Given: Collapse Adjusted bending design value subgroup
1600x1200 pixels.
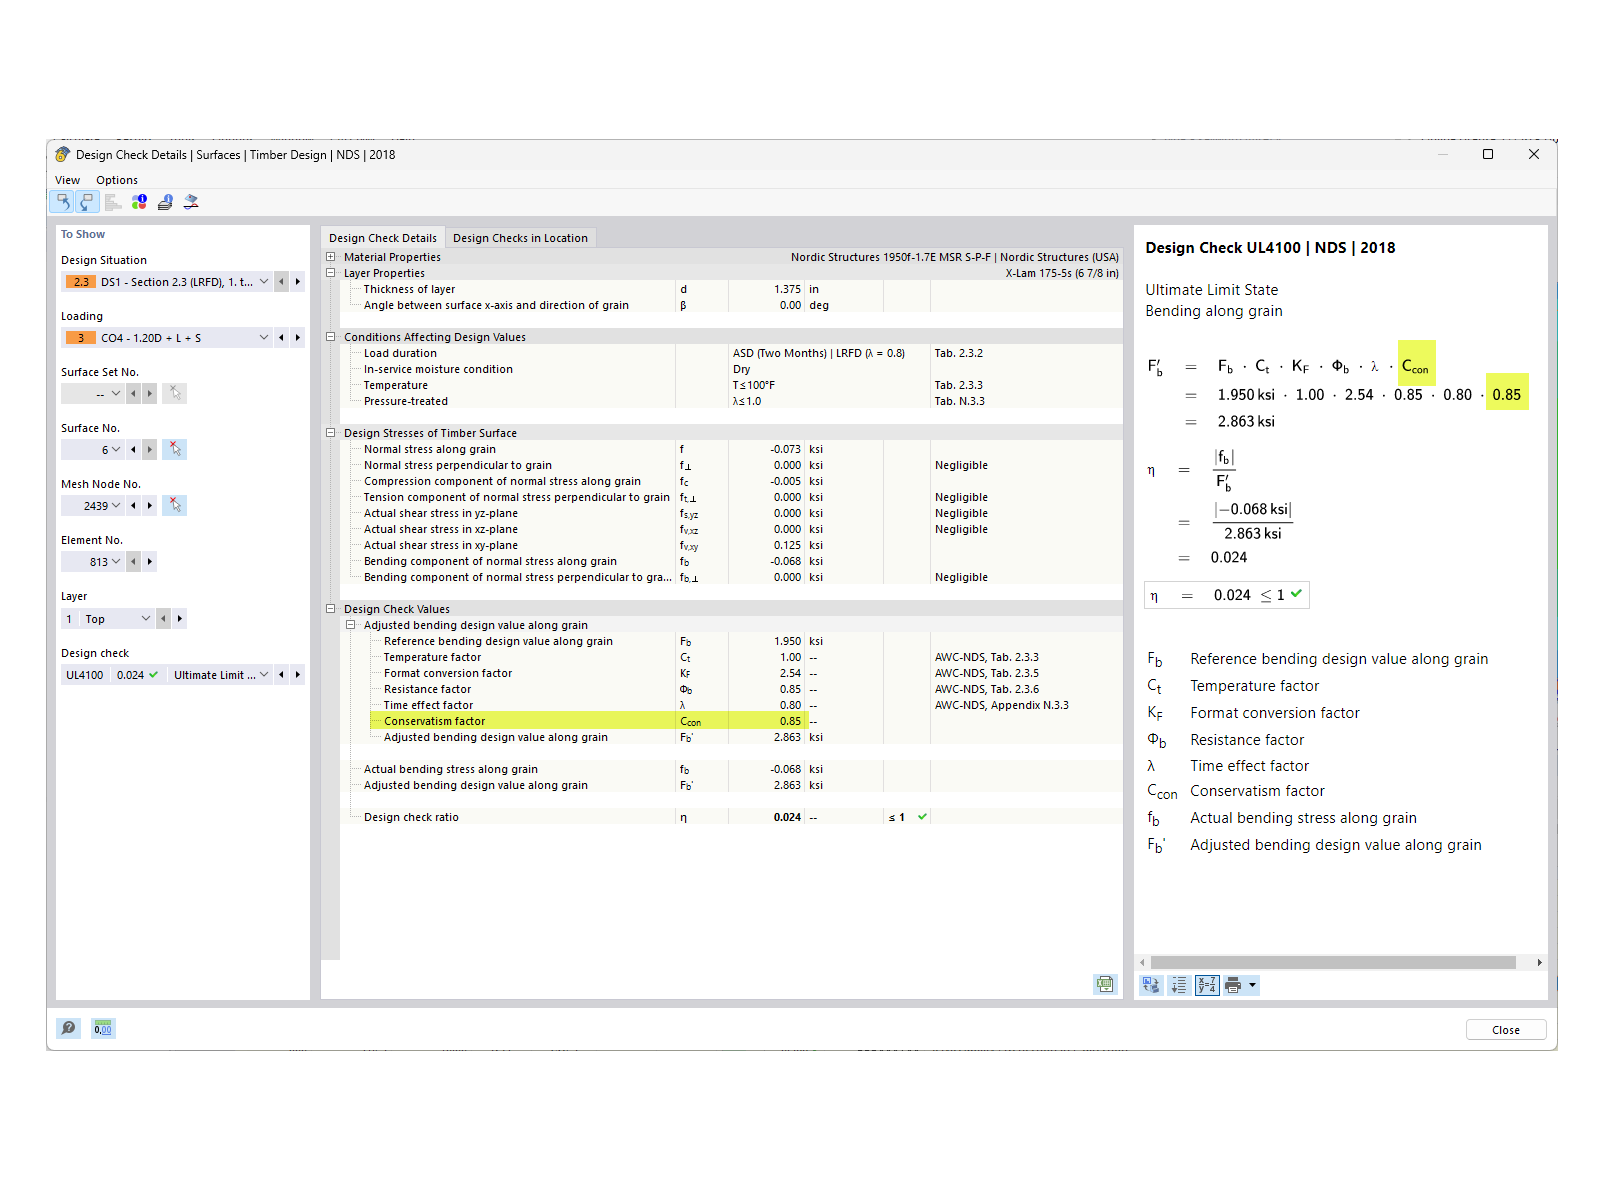Looking at the screenshot, I should [351, 625].
